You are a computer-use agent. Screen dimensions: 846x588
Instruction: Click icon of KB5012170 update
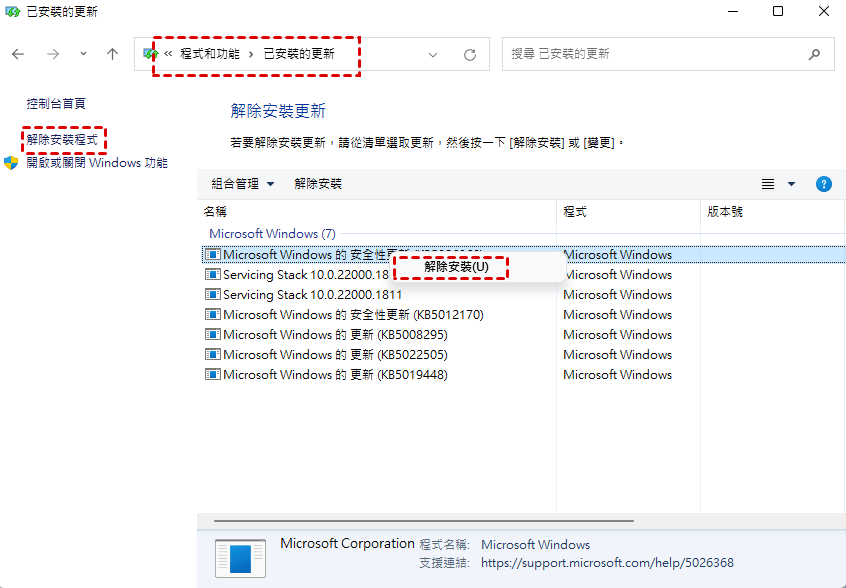point(213,314)
